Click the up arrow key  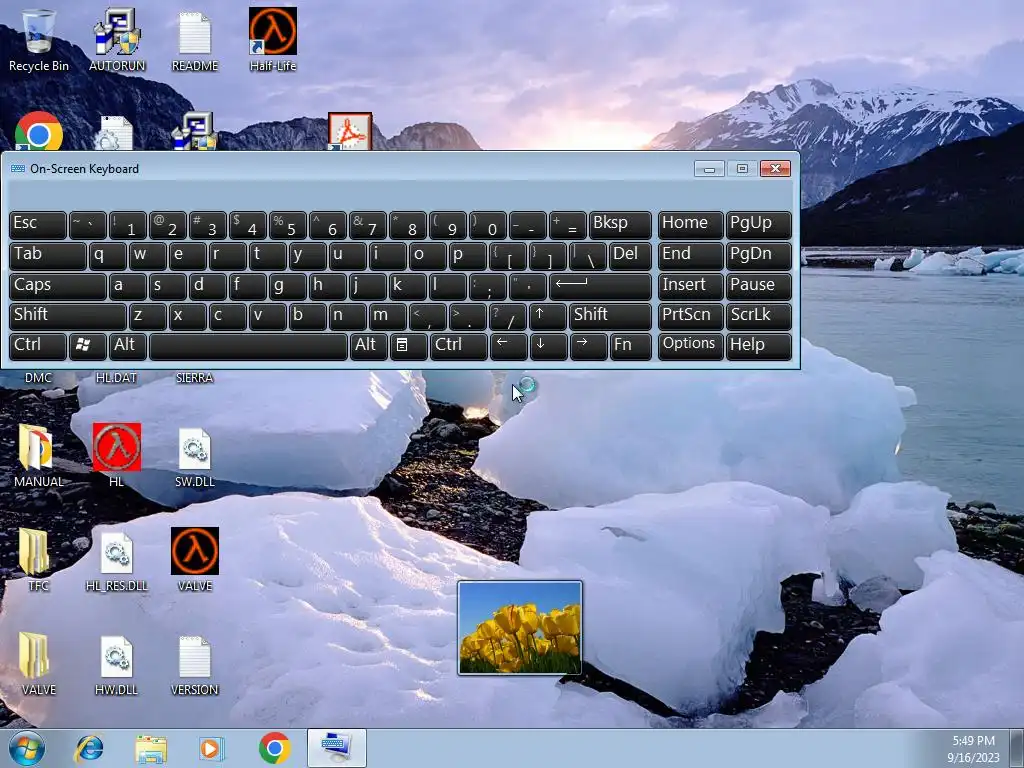click(547, 316)
